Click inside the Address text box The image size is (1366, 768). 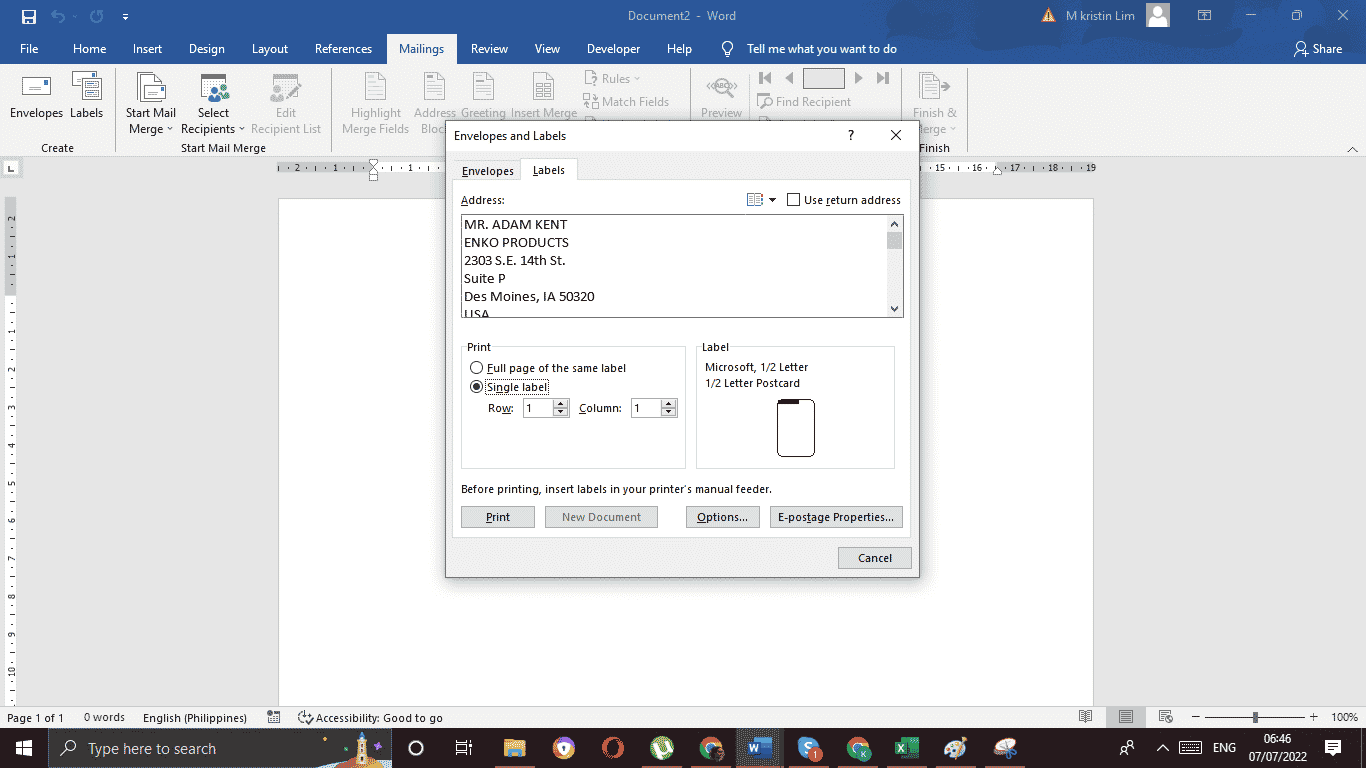674,267
